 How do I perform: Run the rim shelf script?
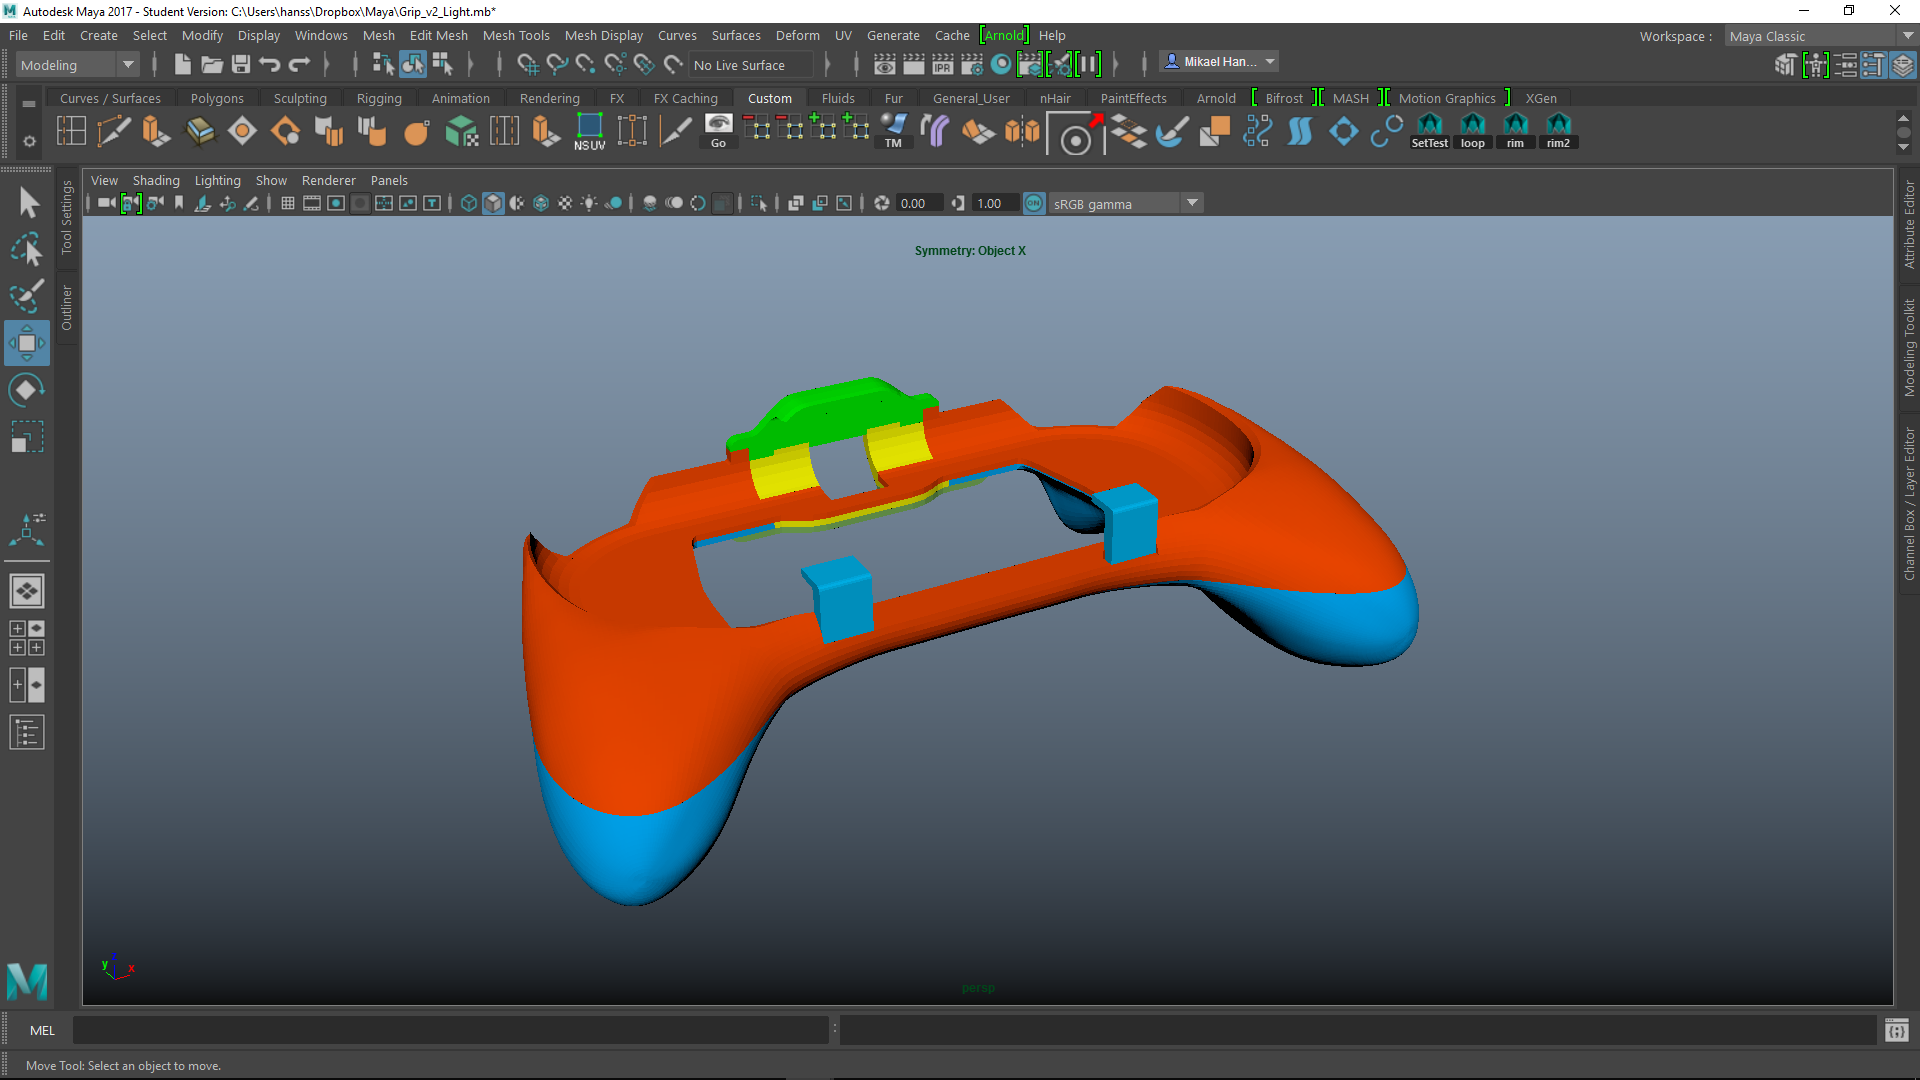pyautogui.click(x=1515, y=132)
